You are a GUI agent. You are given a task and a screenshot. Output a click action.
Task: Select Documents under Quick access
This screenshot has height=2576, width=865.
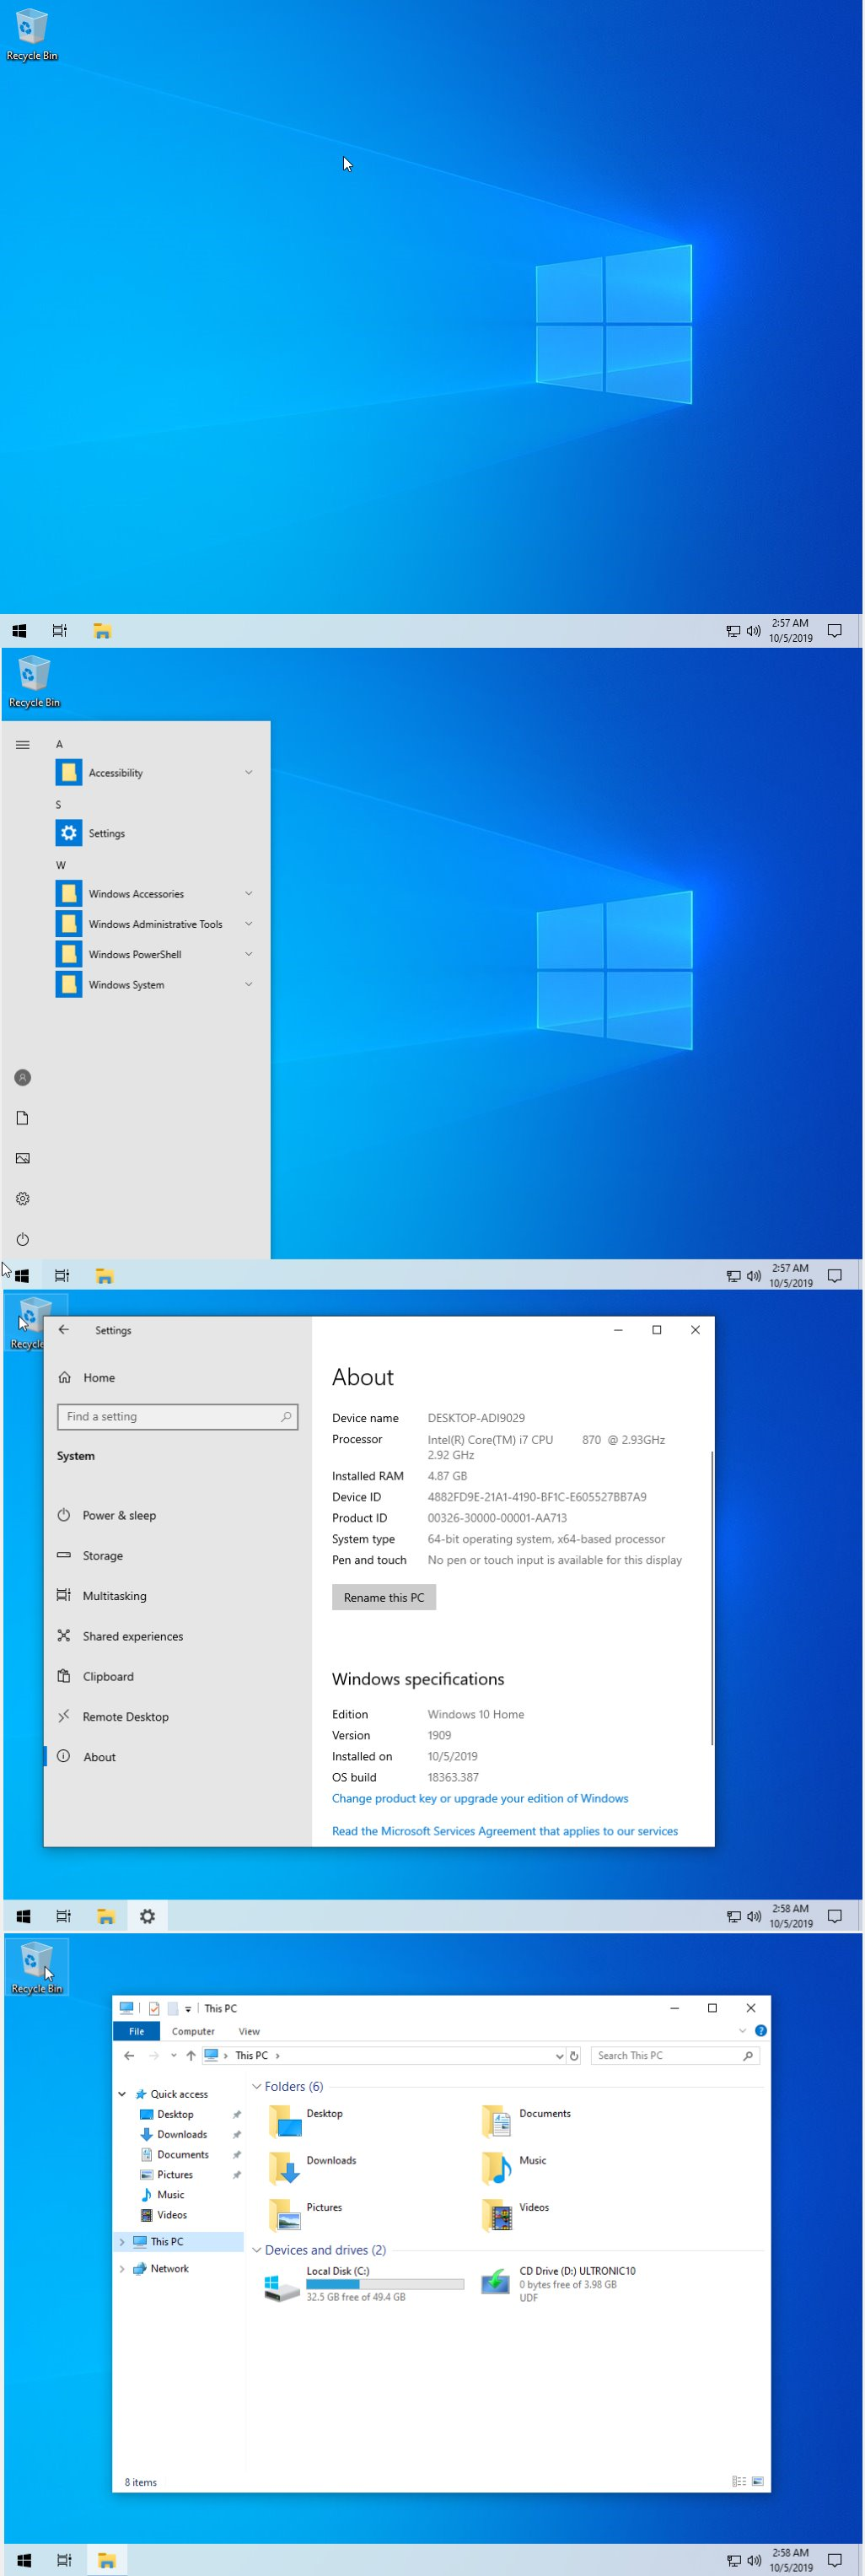pyautogui.click(x=182, y=2154)
